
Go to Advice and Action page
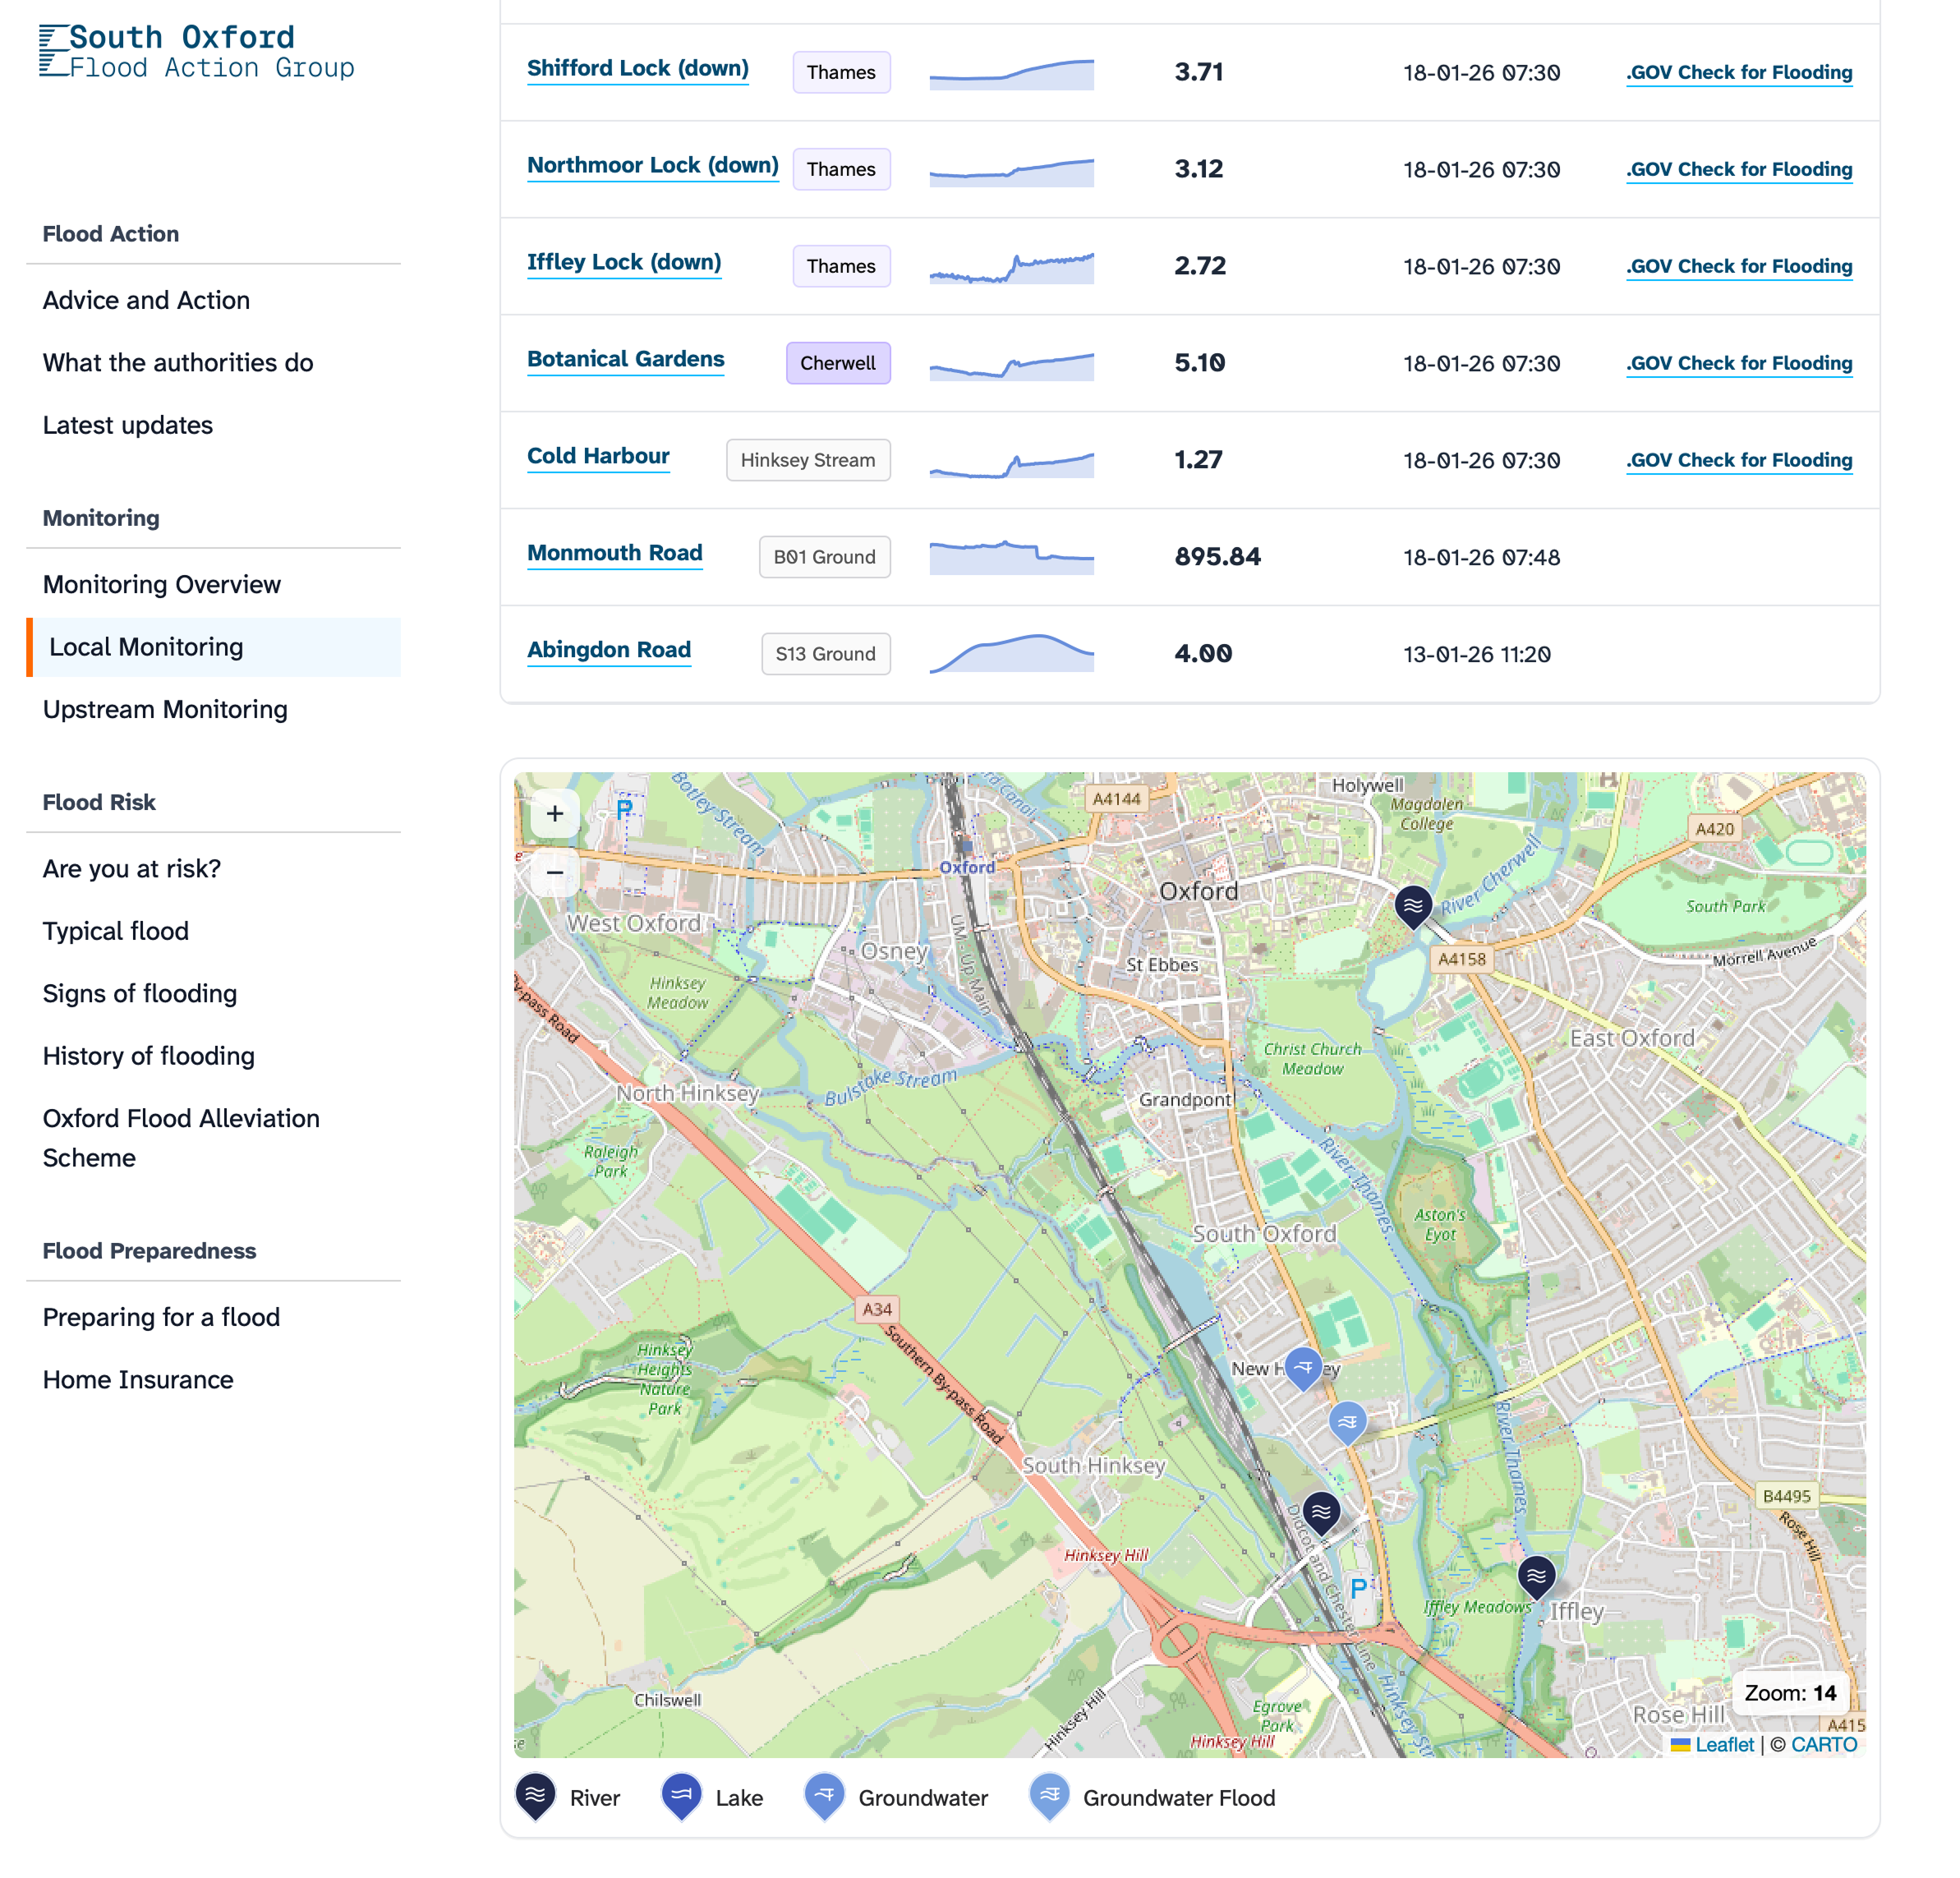click(x=146, y=300)
